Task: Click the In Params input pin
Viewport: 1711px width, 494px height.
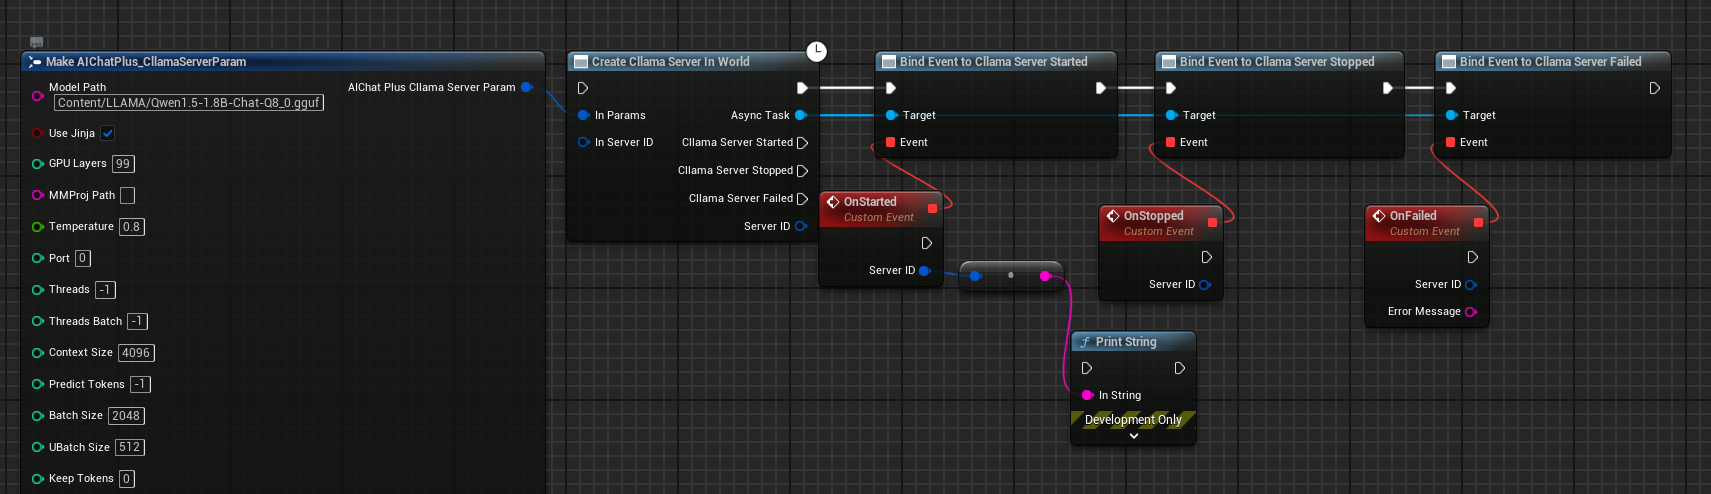Action: pyautogui.click(x=584, y=115)
